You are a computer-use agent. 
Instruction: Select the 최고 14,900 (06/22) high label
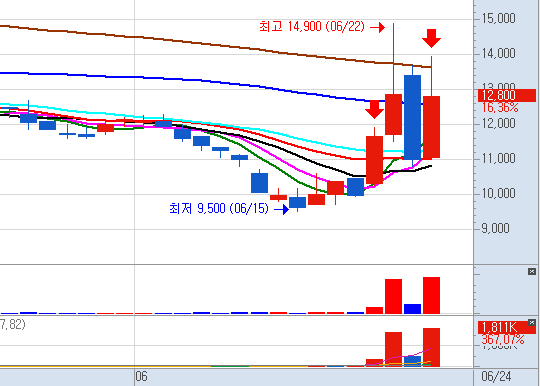312,27
